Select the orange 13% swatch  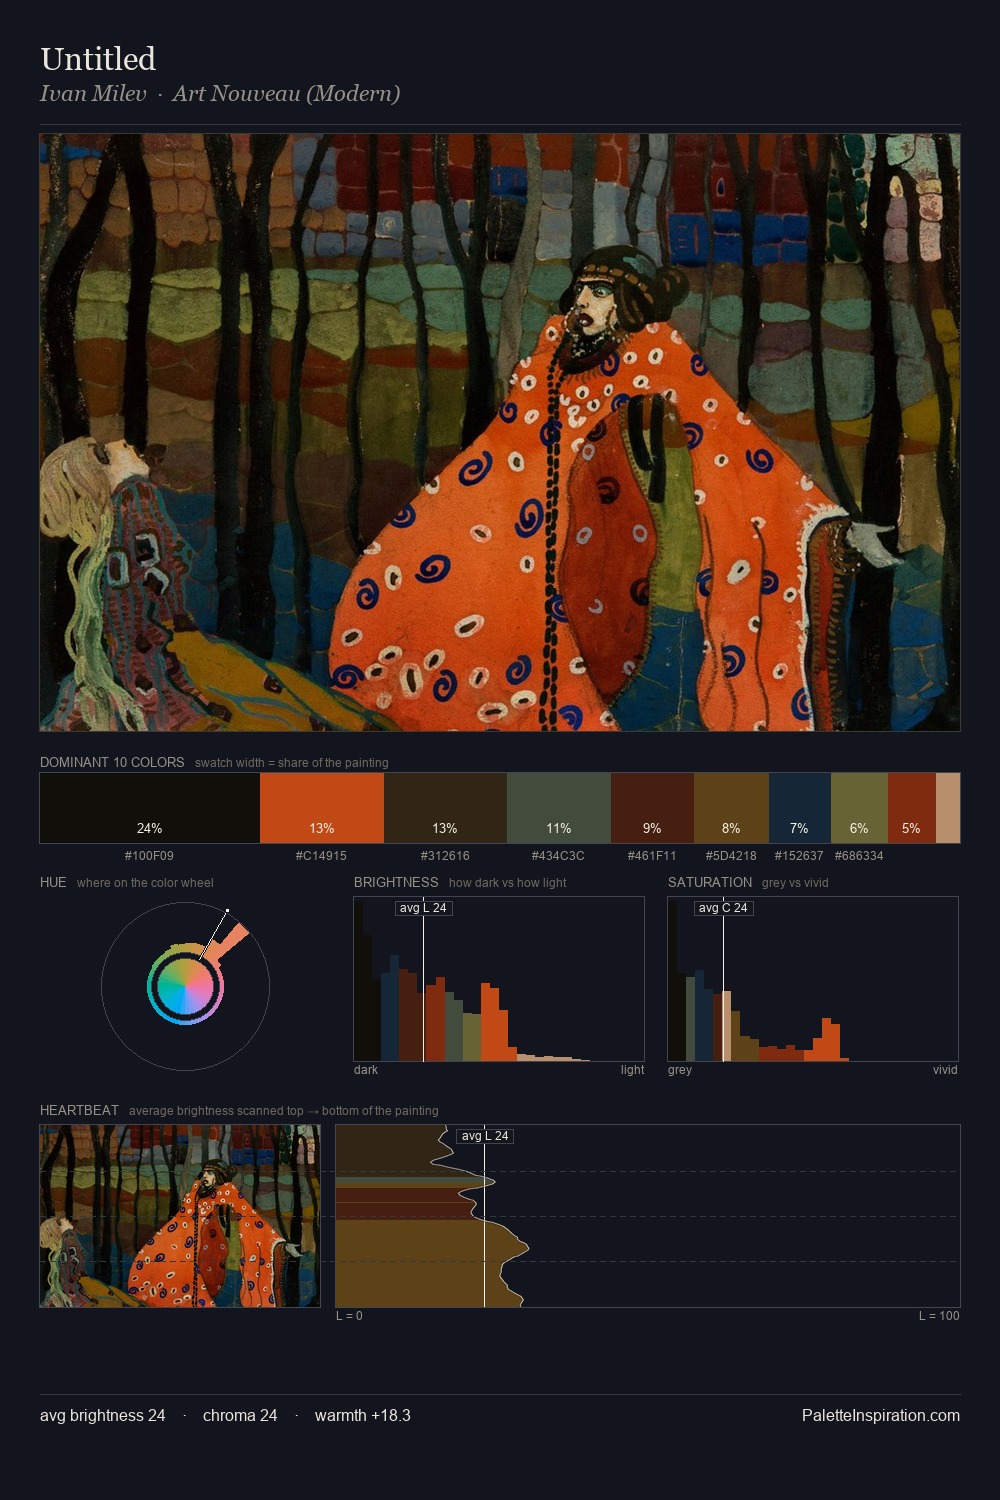[x=322, y=808]
